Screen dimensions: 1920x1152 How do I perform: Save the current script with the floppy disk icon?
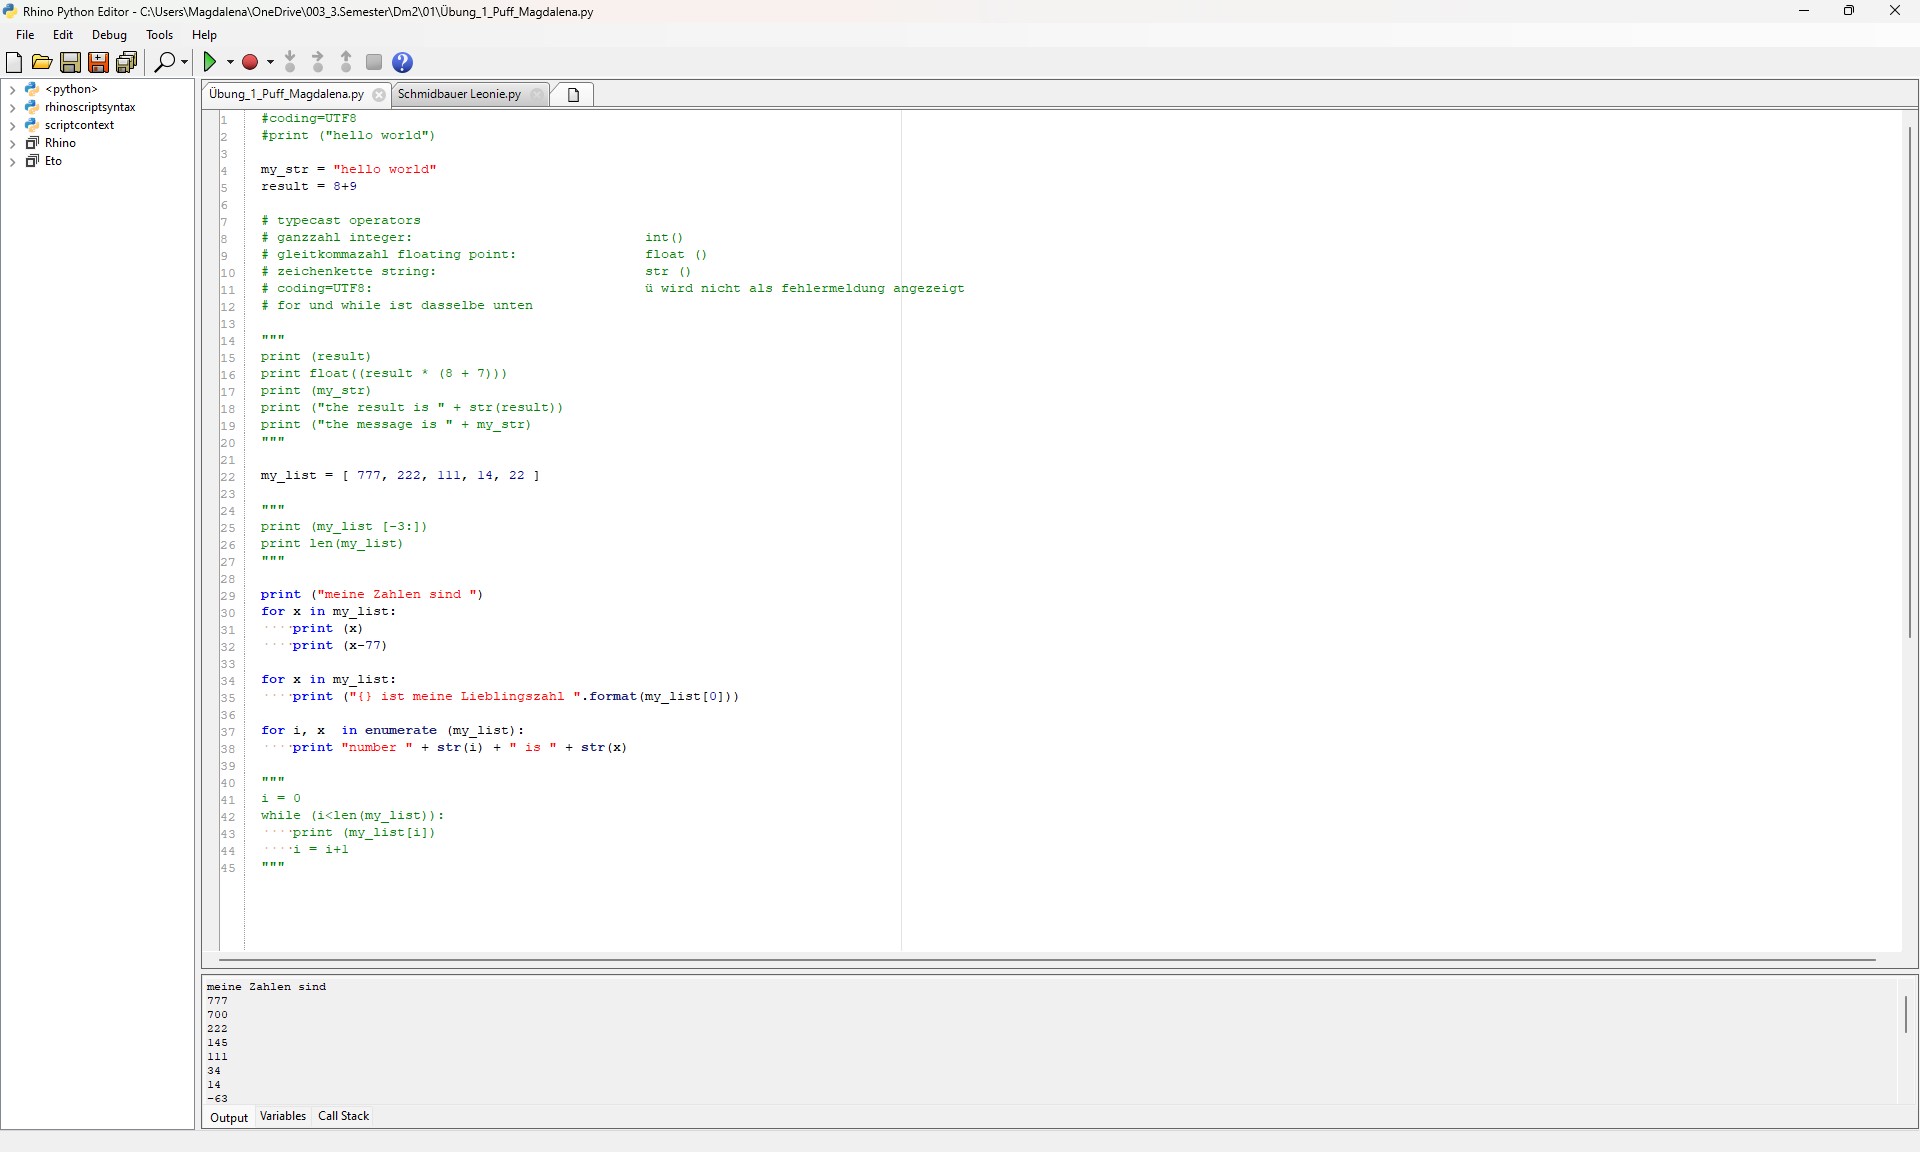70,62
